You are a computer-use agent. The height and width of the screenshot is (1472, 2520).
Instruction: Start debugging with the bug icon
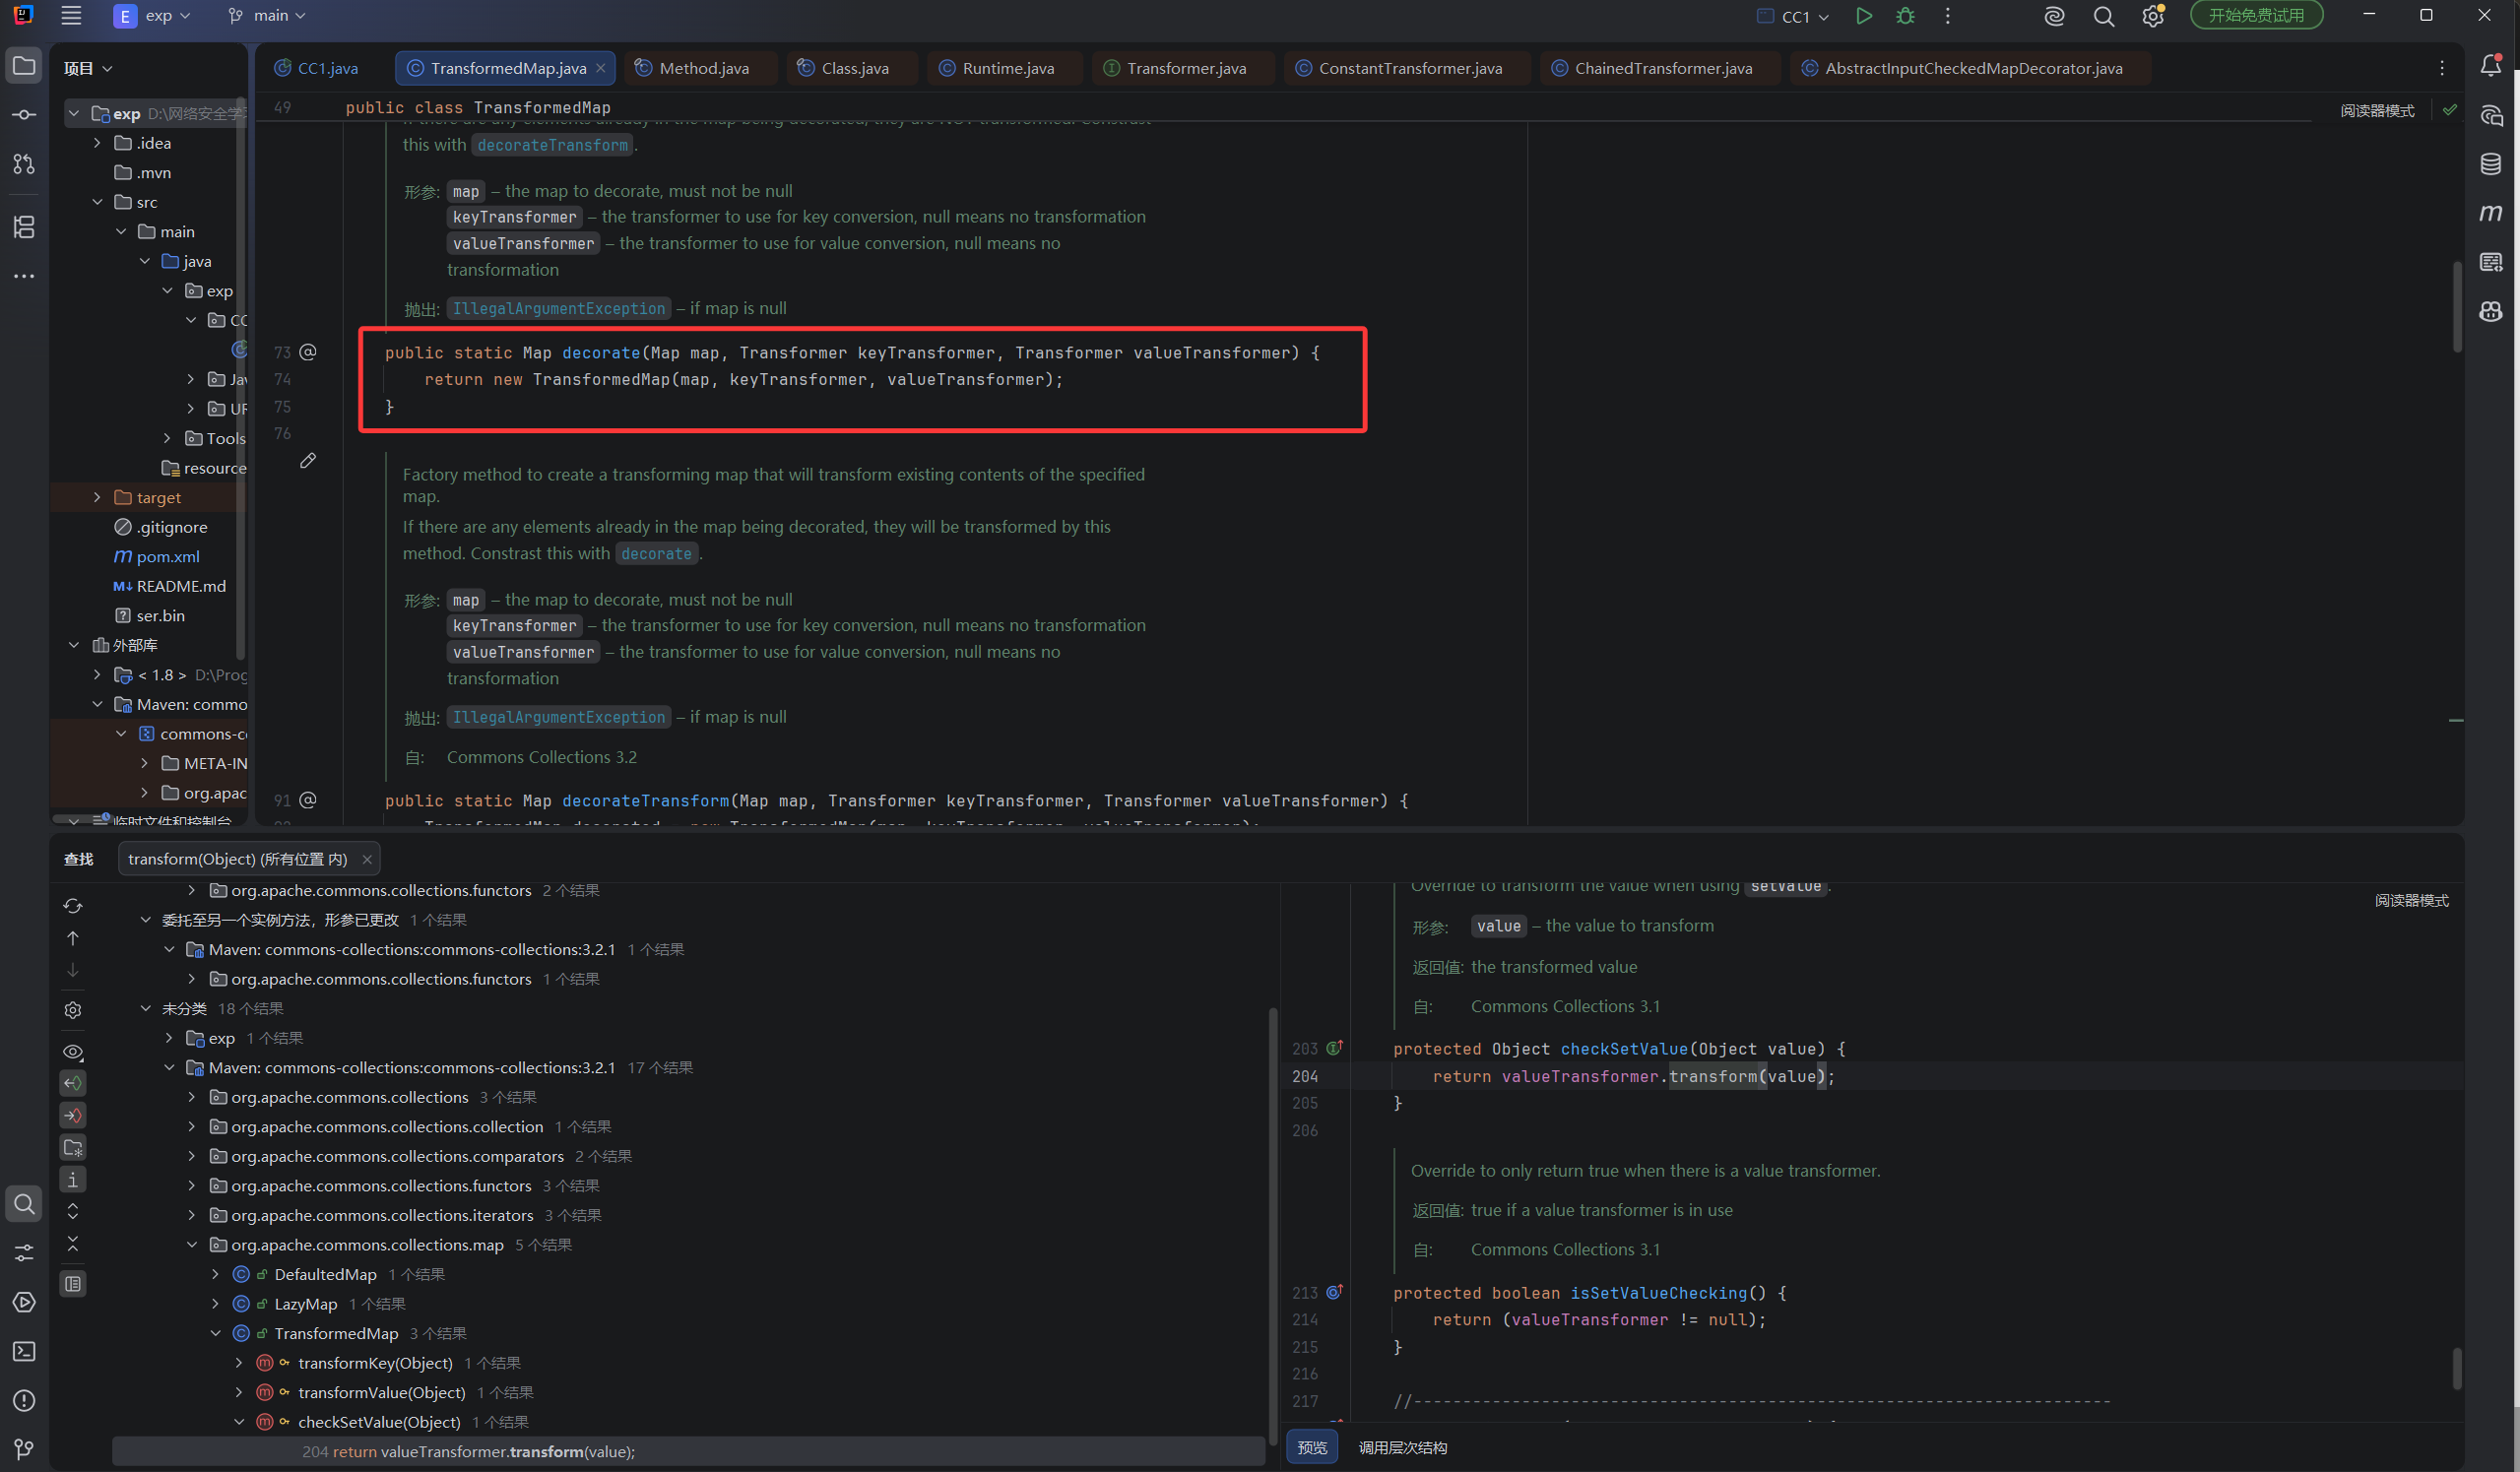[1906, 16]
